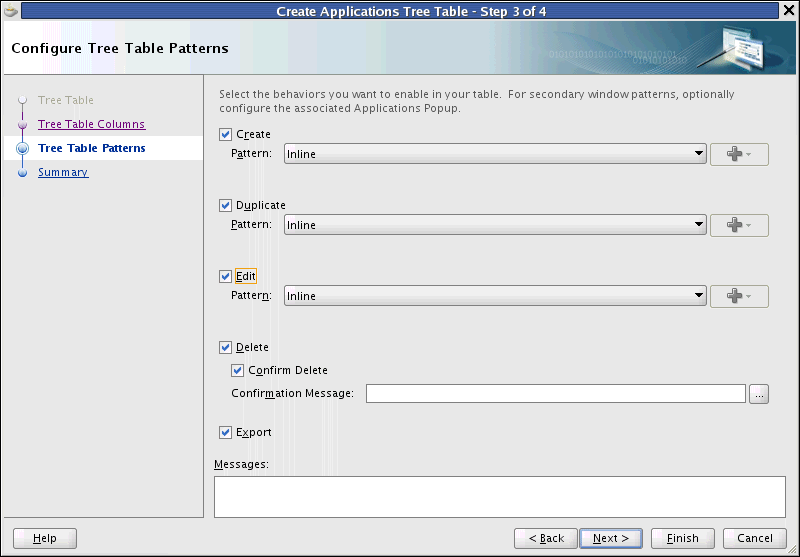800x557 pixels.
Task: Click the Summary step bullet in wizard
Action: click(x=22, y=173)
